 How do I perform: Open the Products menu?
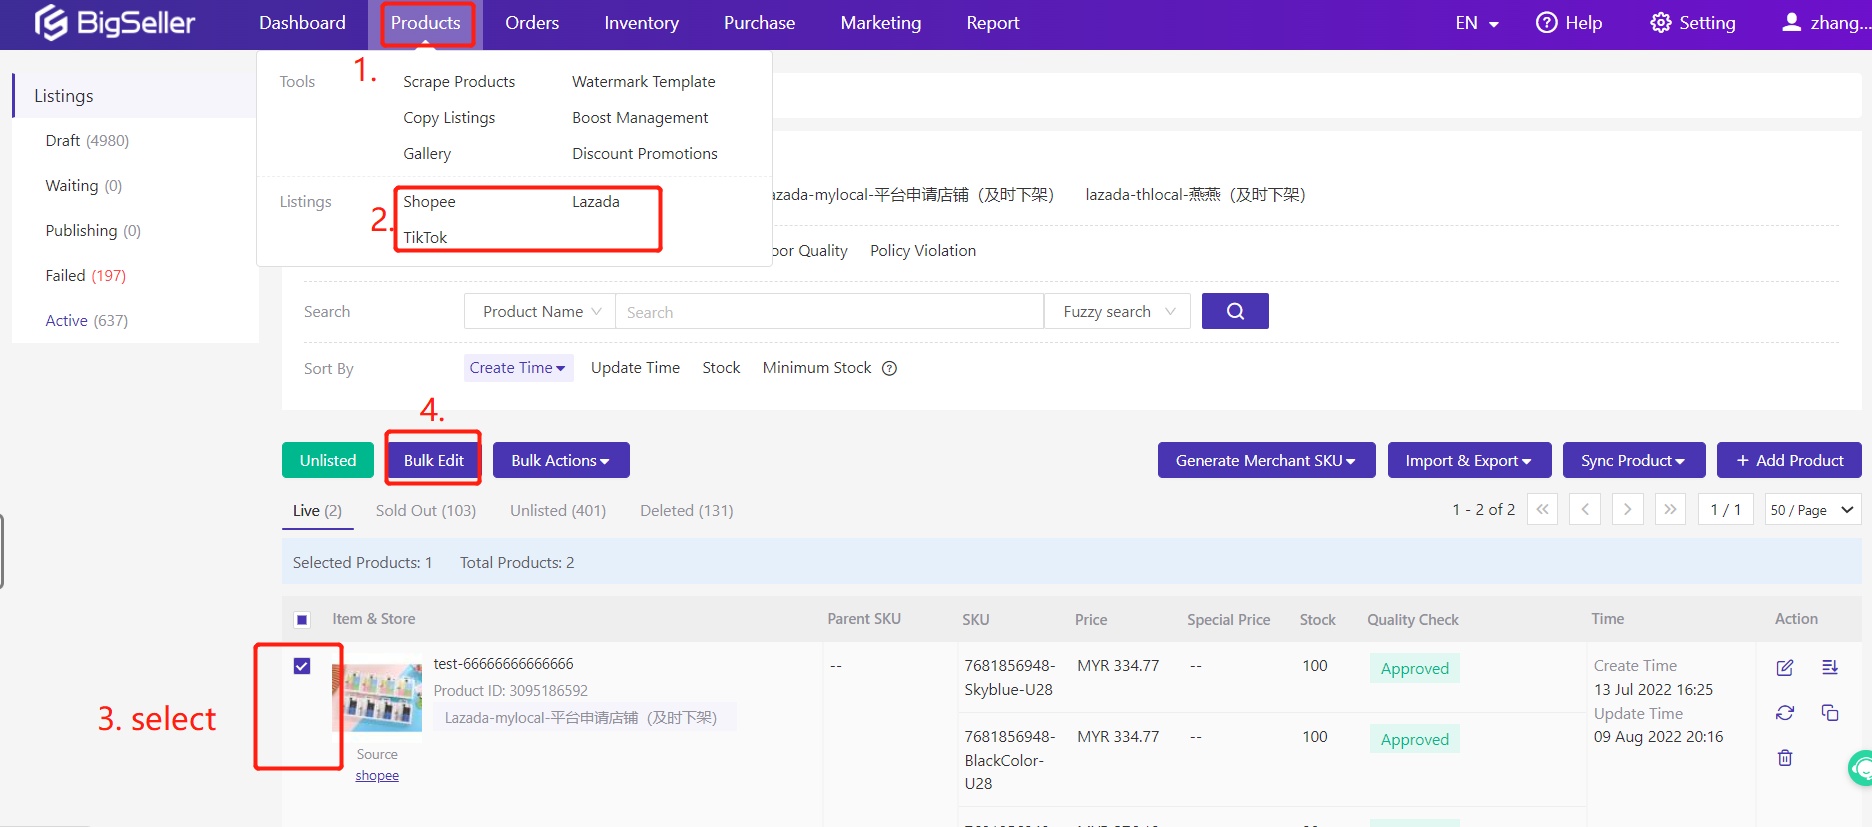click(x=426, y=23)
